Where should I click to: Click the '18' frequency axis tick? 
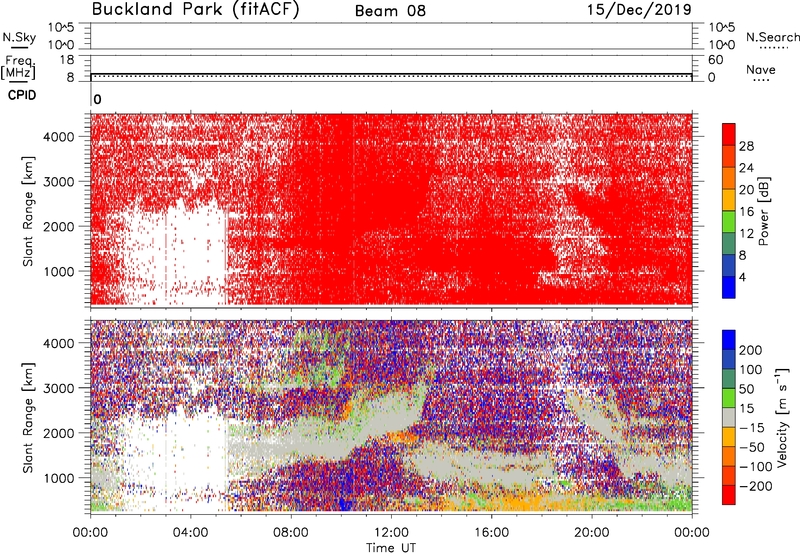[x=67, y=60]
